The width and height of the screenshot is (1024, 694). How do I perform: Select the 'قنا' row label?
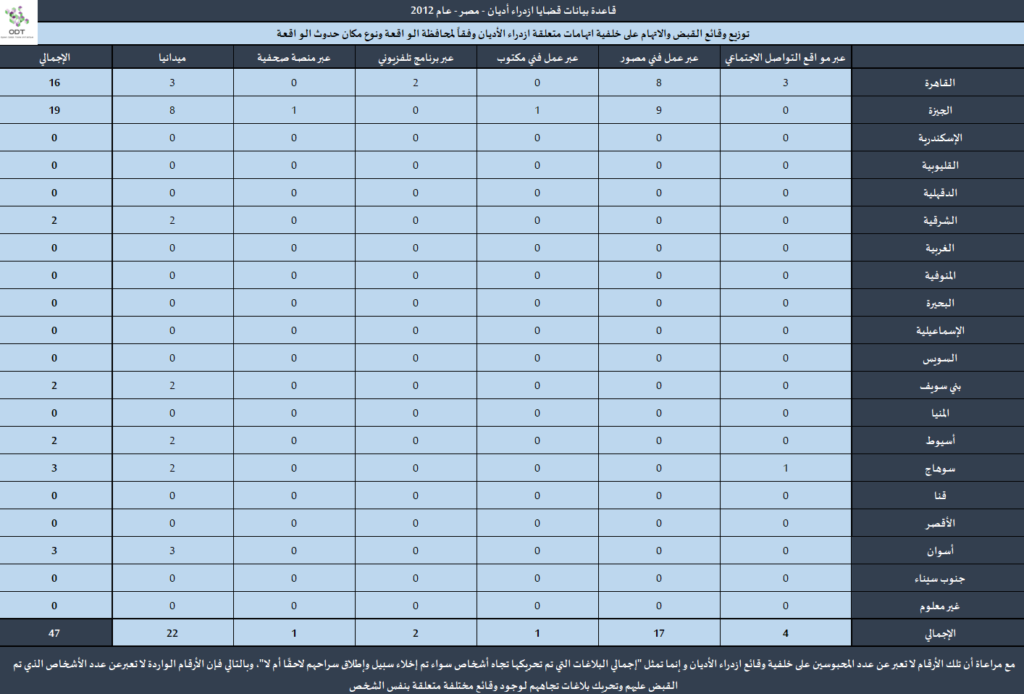940,496
